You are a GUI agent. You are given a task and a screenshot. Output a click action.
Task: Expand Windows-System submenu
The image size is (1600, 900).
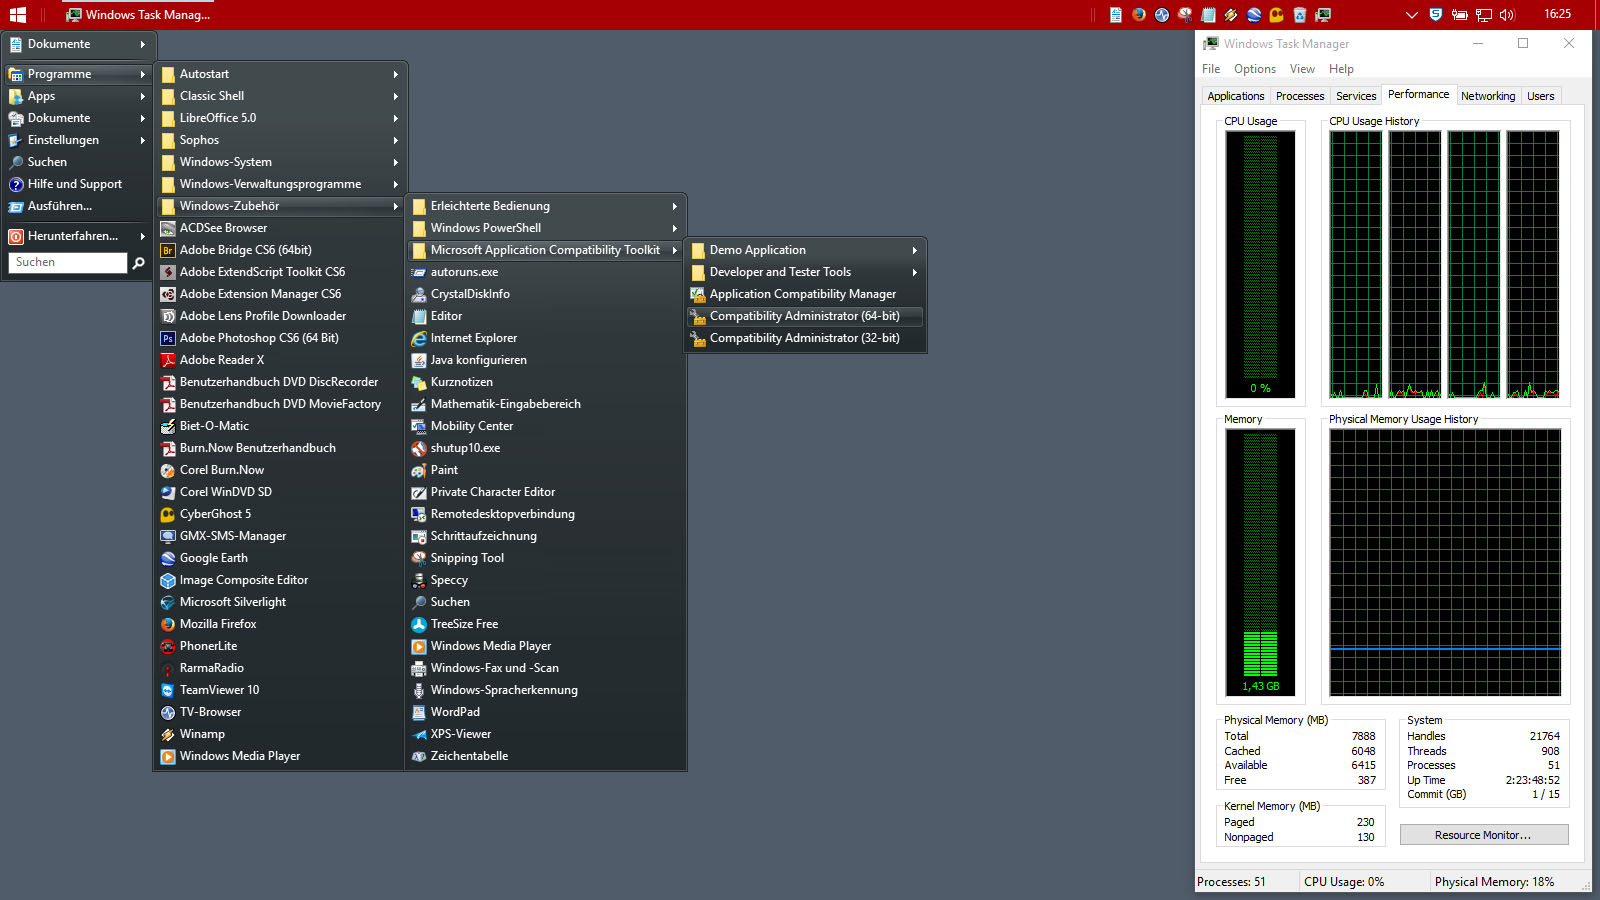click(280, 162)
